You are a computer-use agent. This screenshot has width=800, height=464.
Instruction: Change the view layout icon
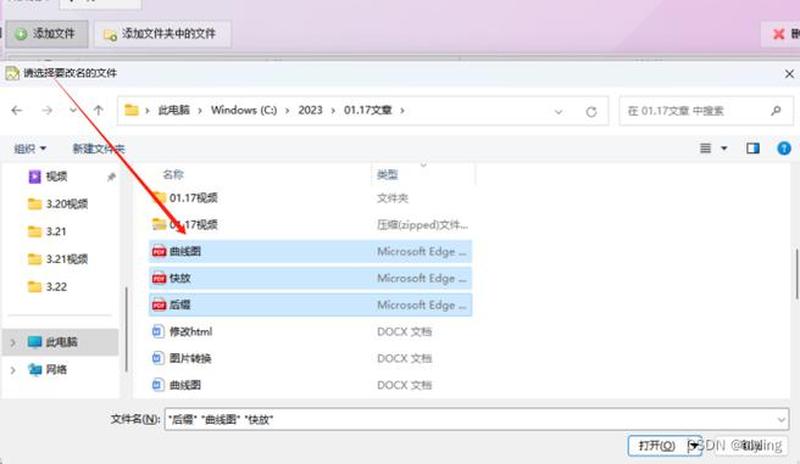[x=706, y=148]
